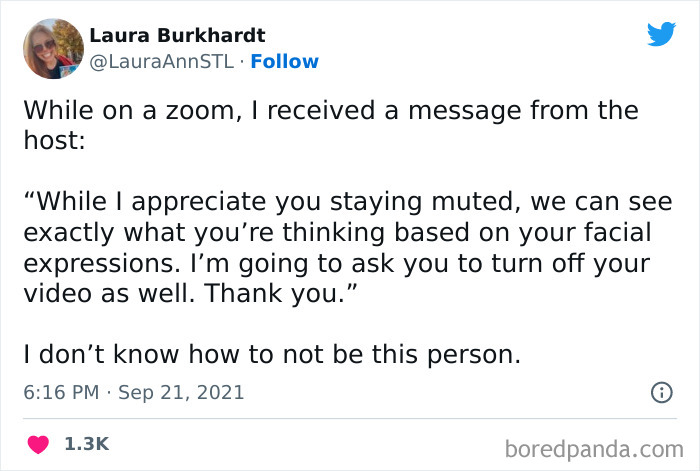Click the Sep 21, 2021 date
700x471 pixels.
tap(181, 393)
